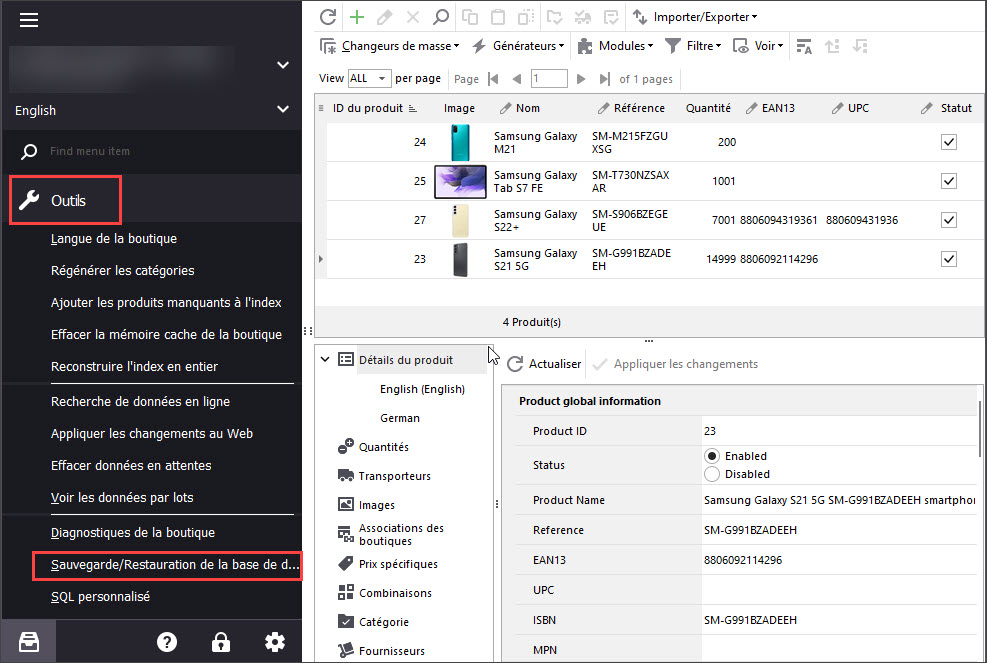Add a new product with green plus
The width and height of the screenshot is (987, 663).
click(x=357, y=17)
